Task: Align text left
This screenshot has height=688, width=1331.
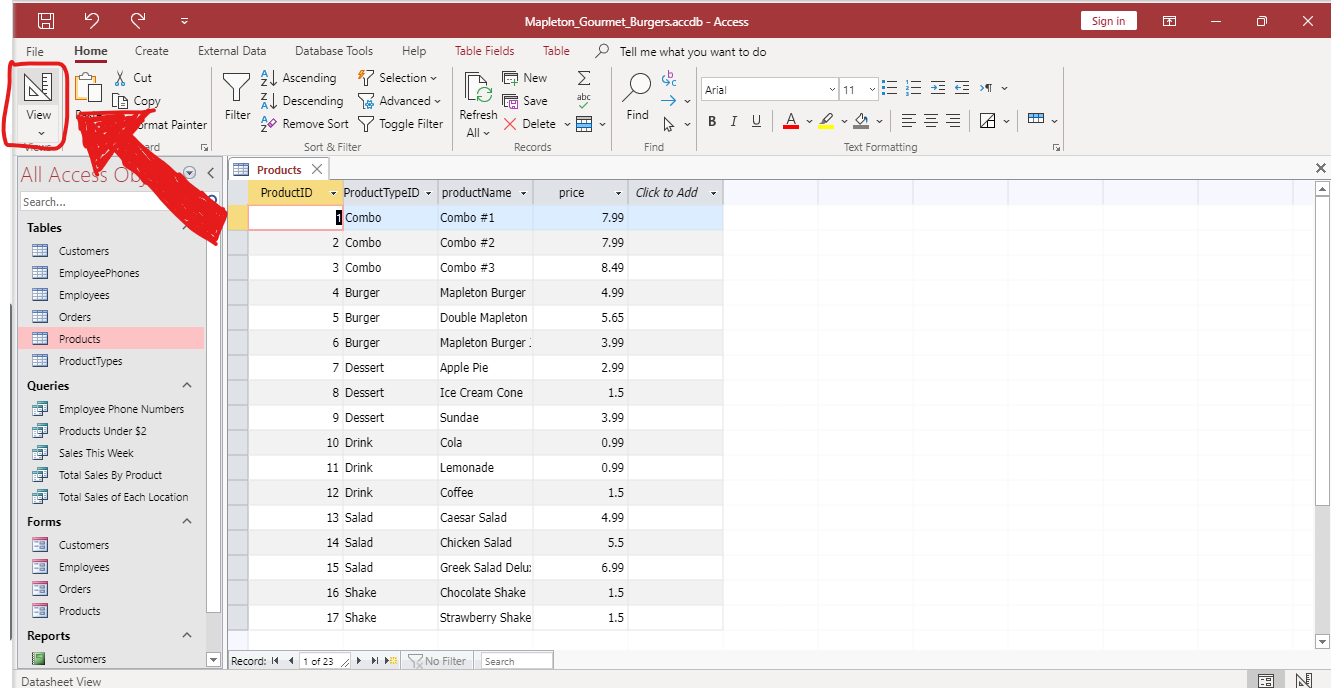Action: [x=908, y=121]
